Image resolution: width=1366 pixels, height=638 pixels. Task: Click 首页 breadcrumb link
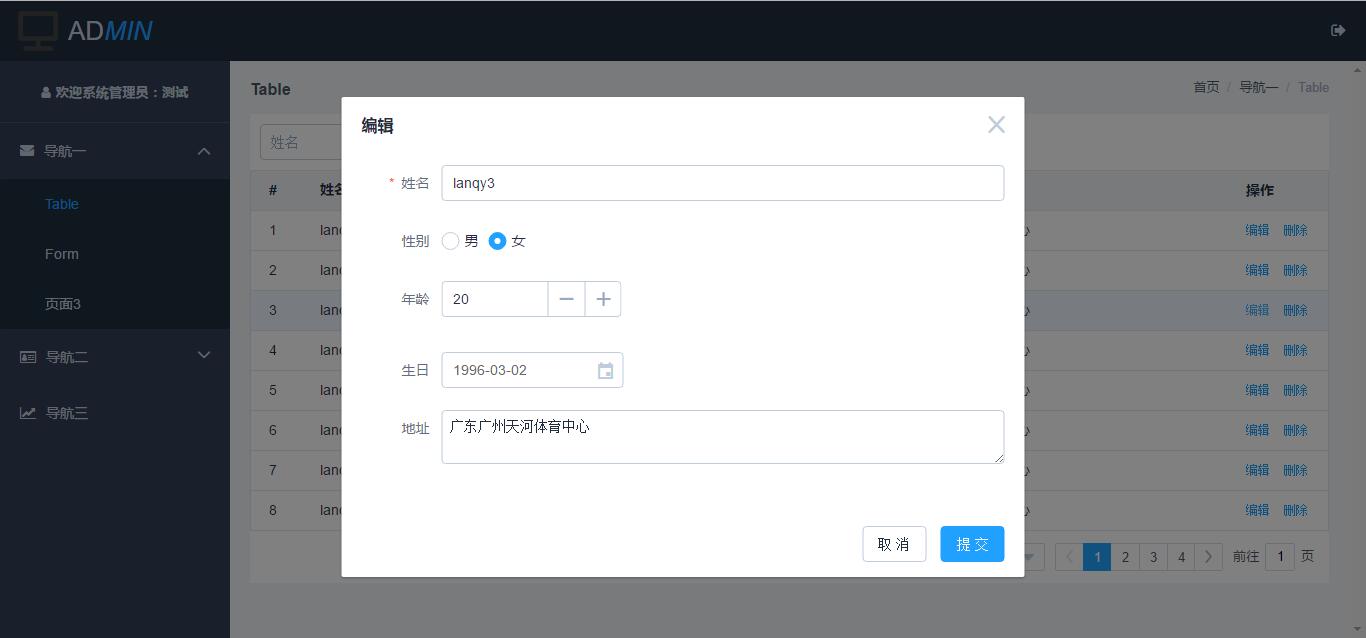[x=1206, y=87]
